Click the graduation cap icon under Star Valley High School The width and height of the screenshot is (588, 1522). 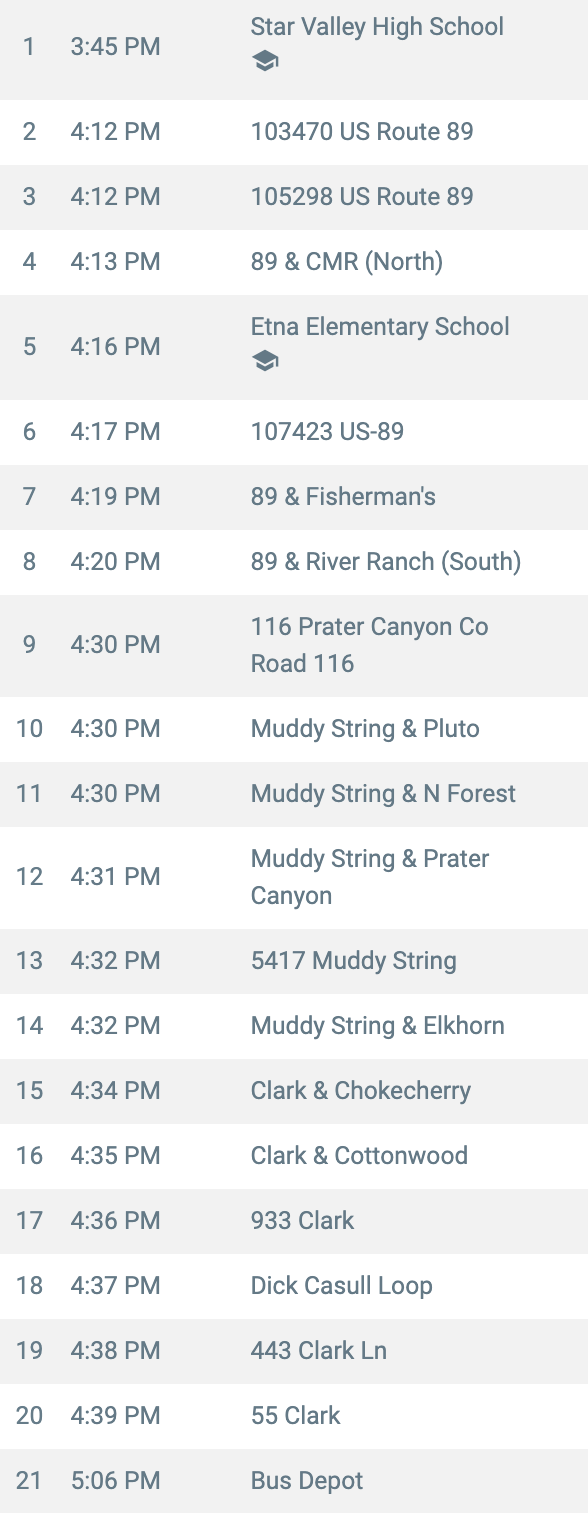point(265,62)
